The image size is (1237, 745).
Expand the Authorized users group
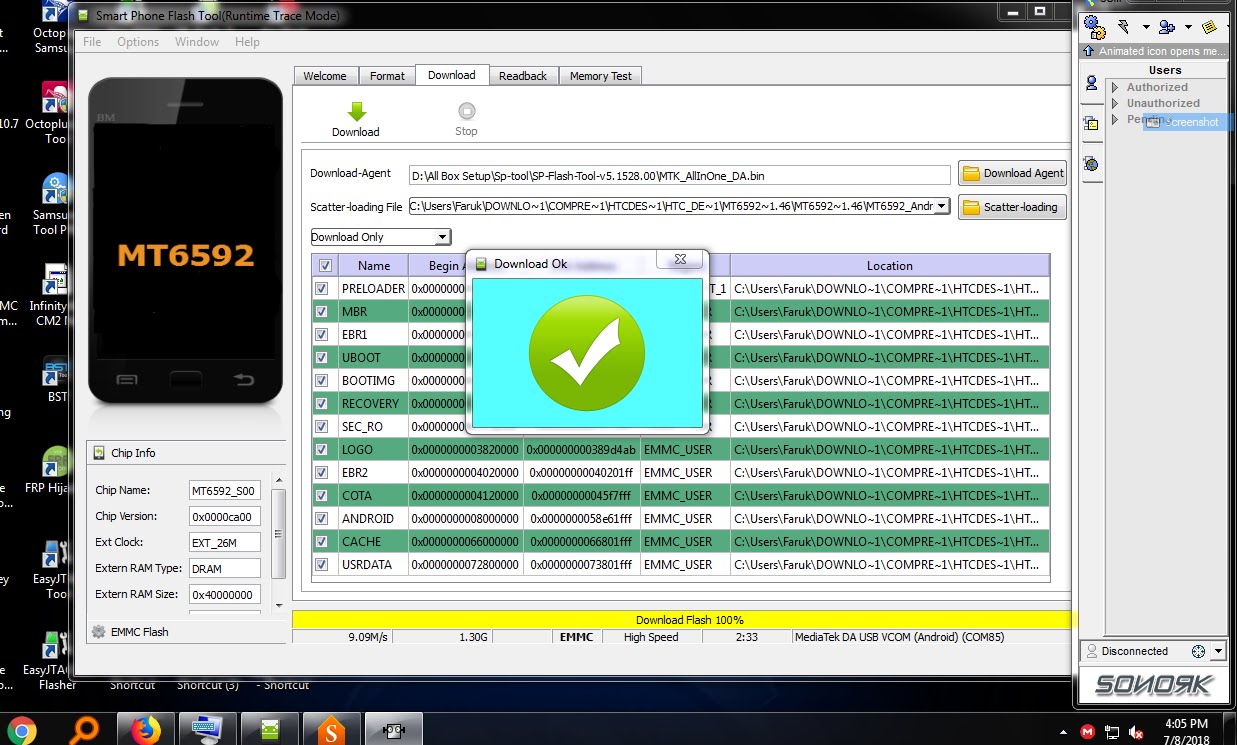point(1115,87)
